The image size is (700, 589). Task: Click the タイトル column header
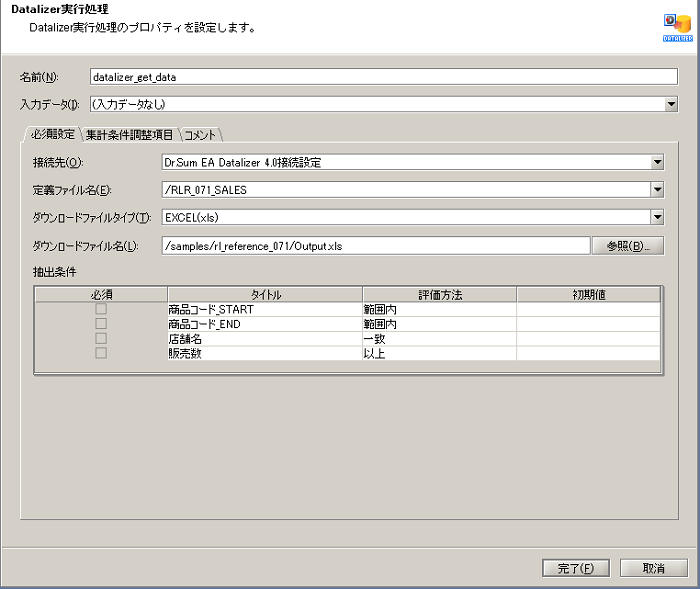point(265,295)
